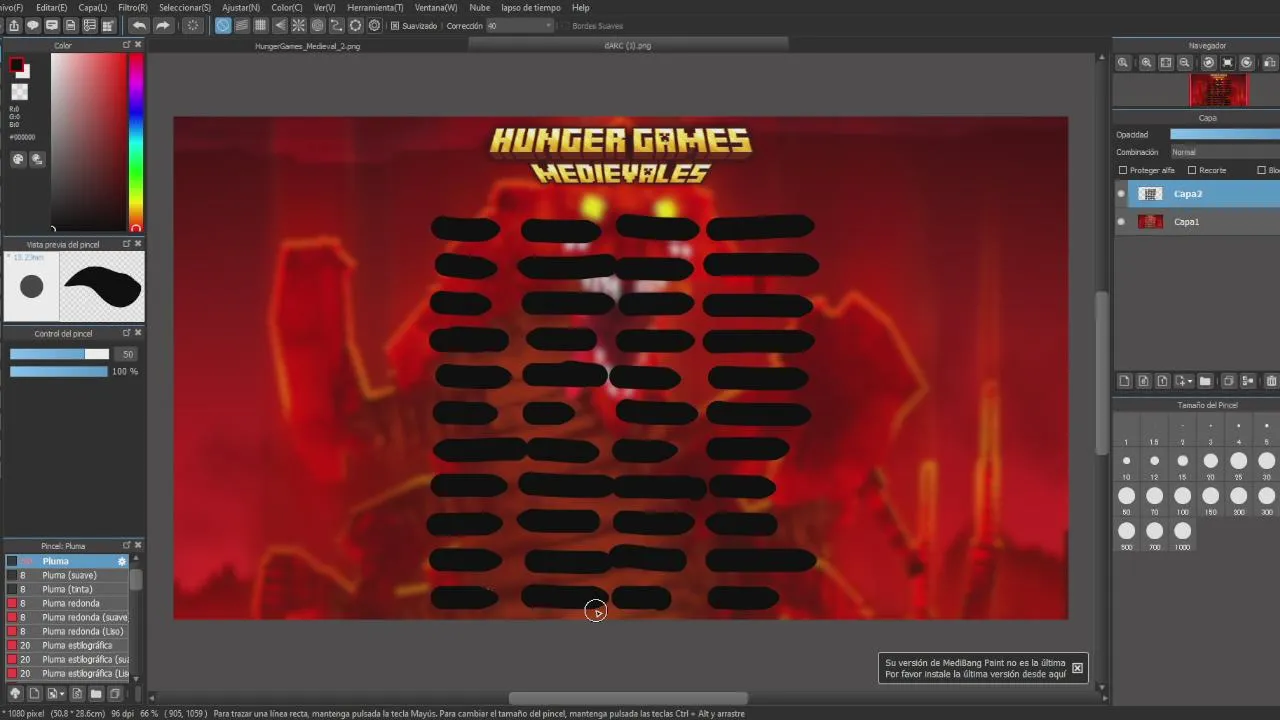The height and width of the screenshot is (720, 1280).
Task: Open the Herramienta(T) menu
Action: tap(375, 7)
